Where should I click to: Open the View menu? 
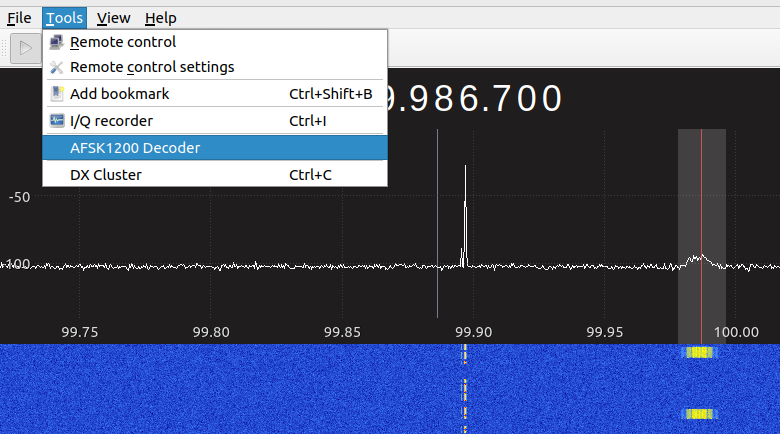113,18
